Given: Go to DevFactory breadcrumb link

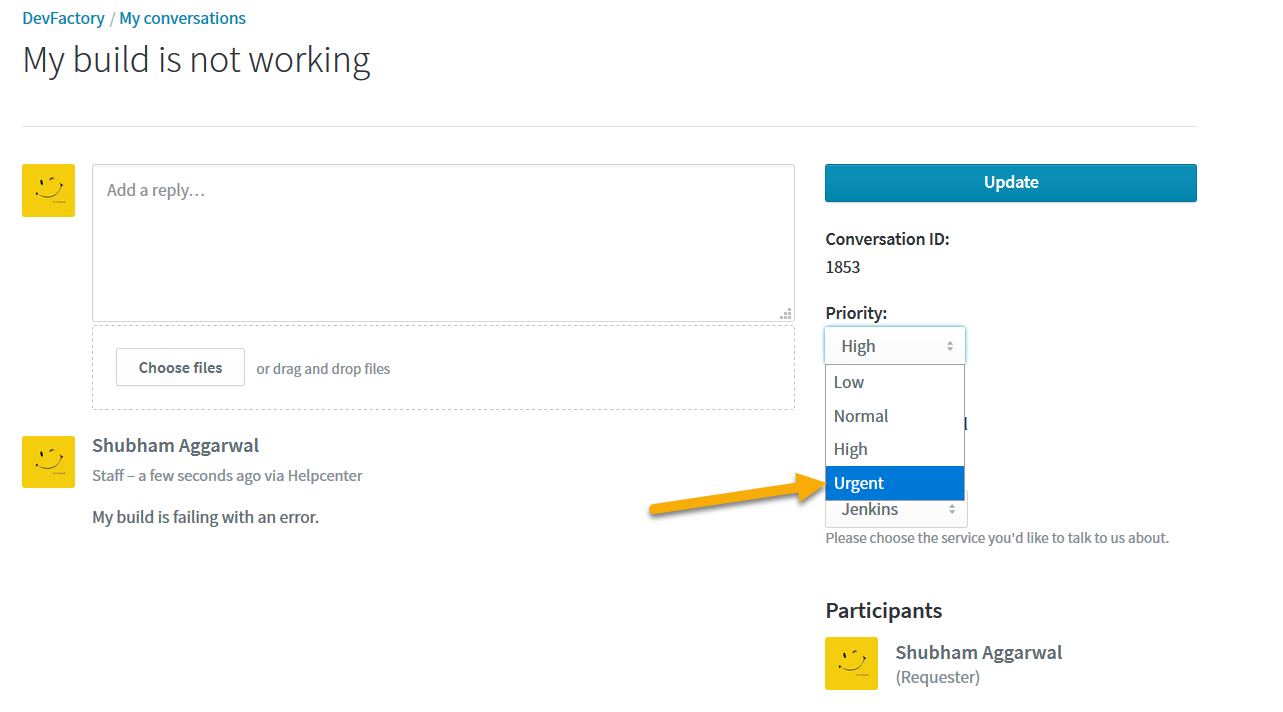Looking at the screenshot, I should point(63,18).
